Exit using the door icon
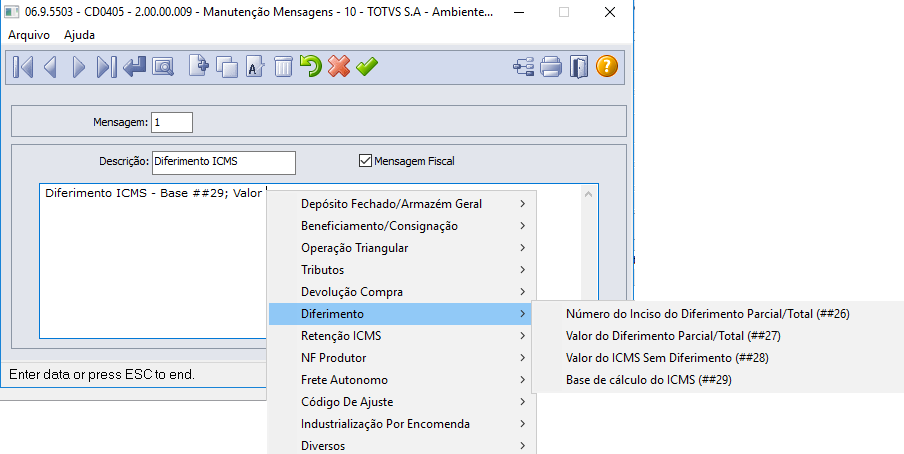This screenshot has width=904, height=454. (579, 67)
